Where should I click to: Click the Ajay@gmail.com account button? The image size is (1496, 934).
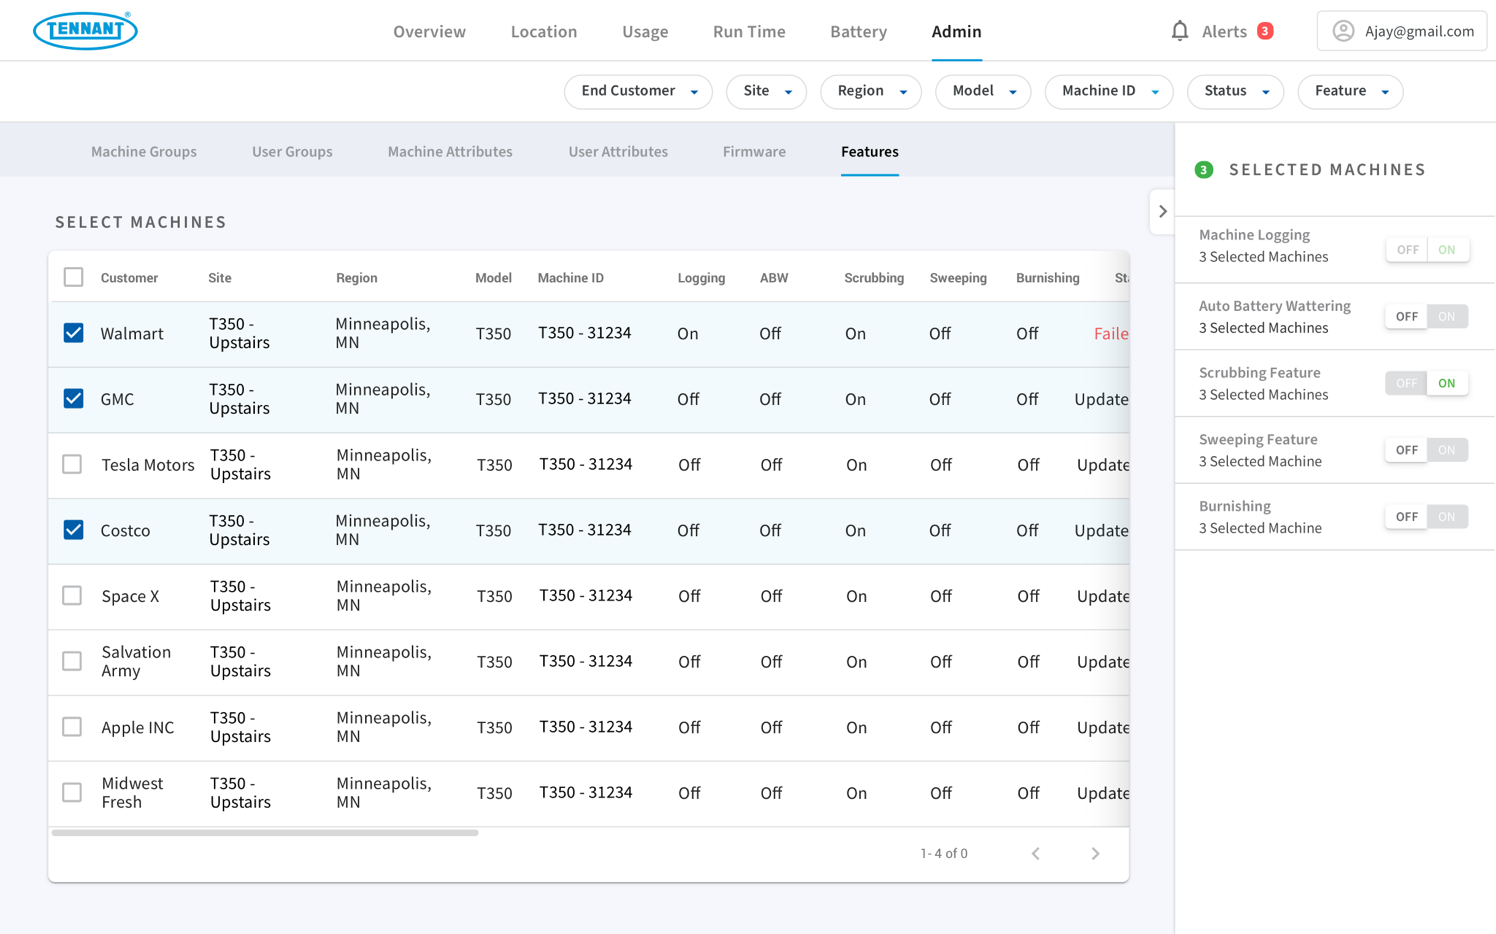(1402, 31)
